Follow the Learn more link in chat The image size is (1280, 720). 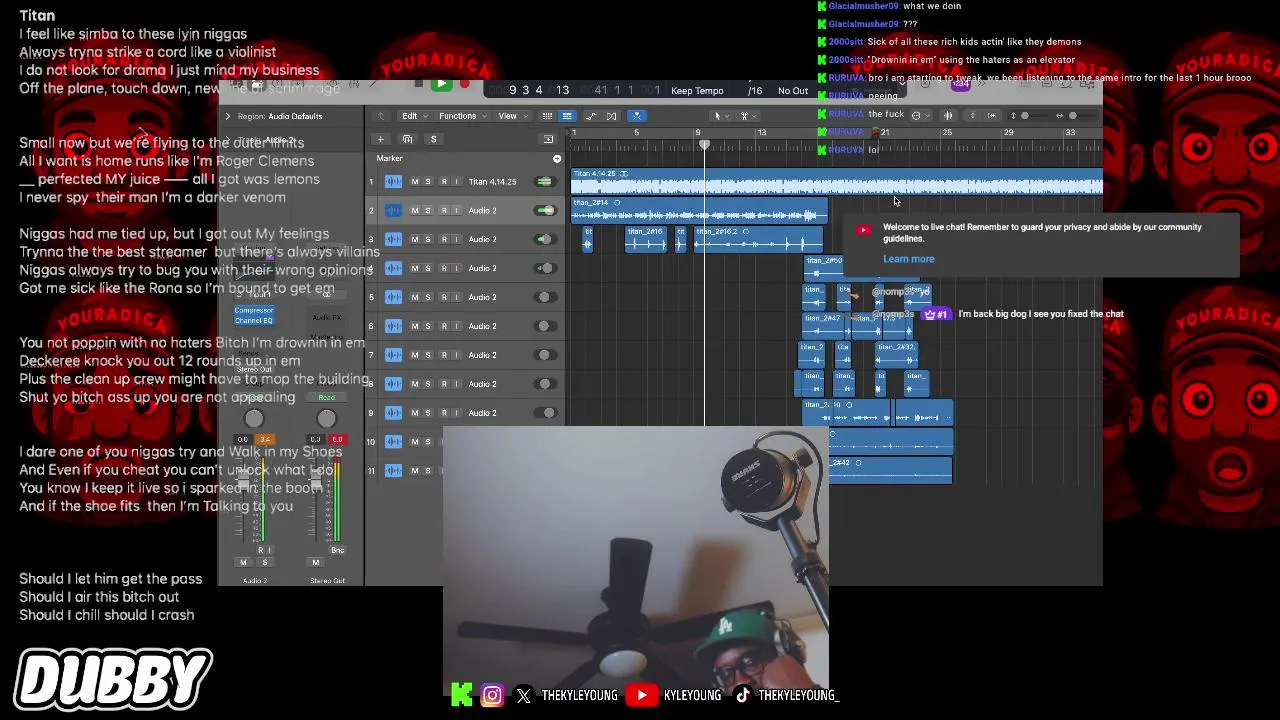click(x=908, y=259)
